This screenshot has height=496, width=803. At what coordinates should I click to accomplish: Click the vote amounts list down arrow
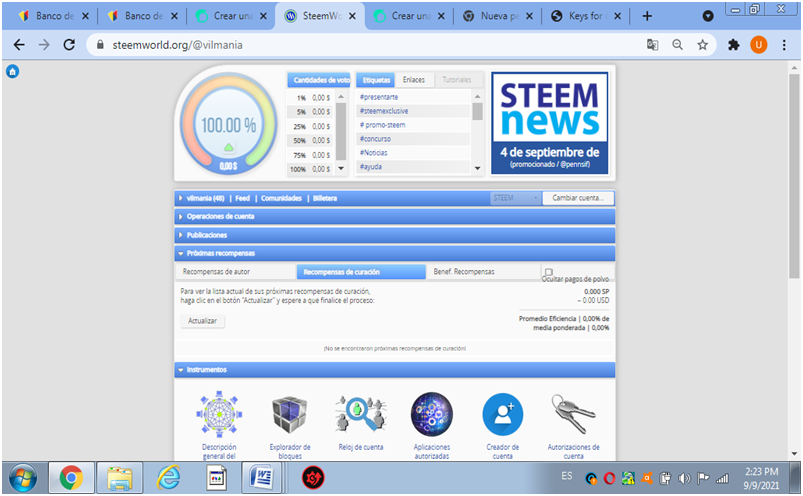(341, 168)
